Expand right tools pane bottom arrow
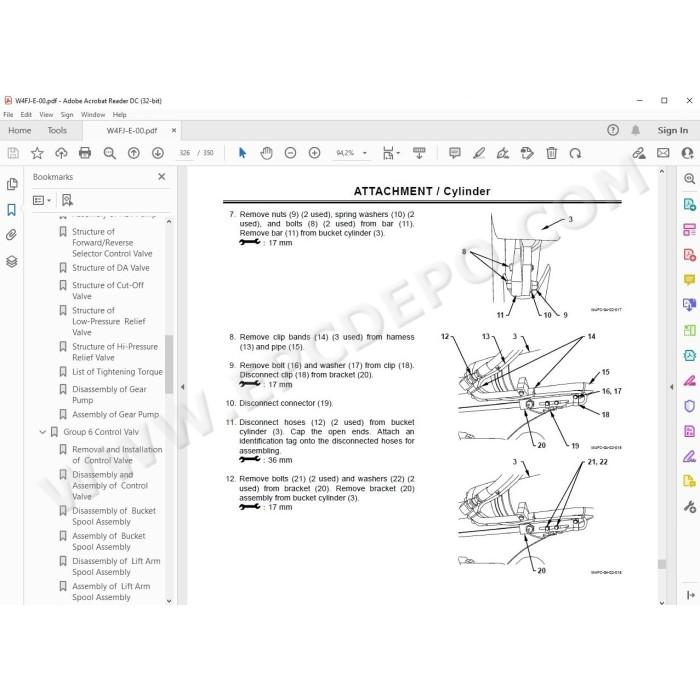The height and width of the screenshot is (700, 700). [x=690, y=595]
